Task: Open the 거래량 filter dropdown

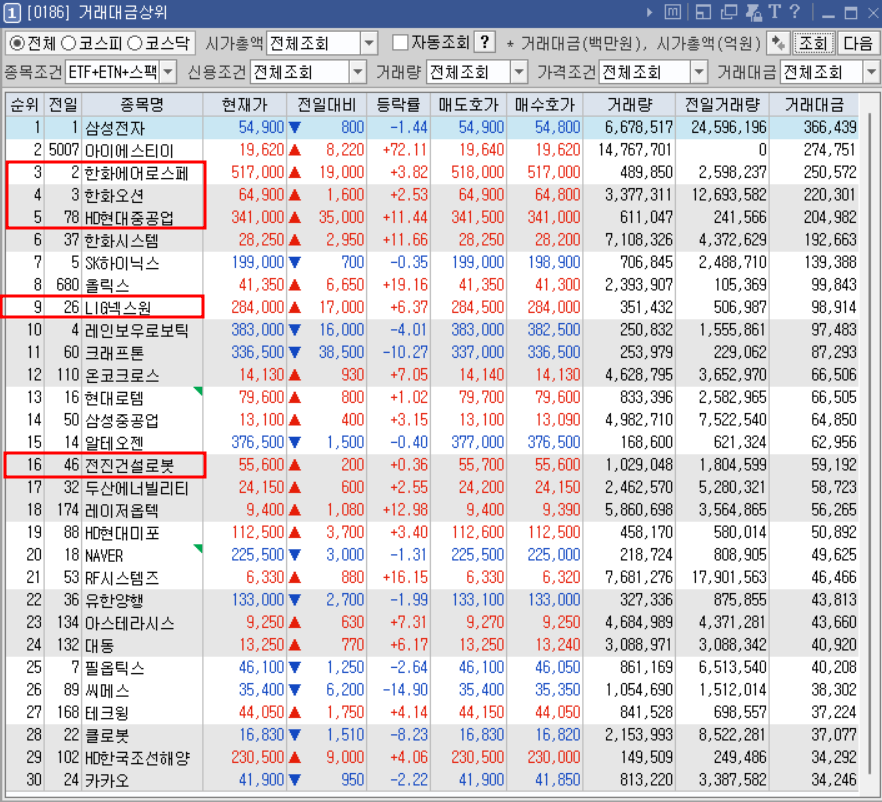Action: (x=519, y=72)
